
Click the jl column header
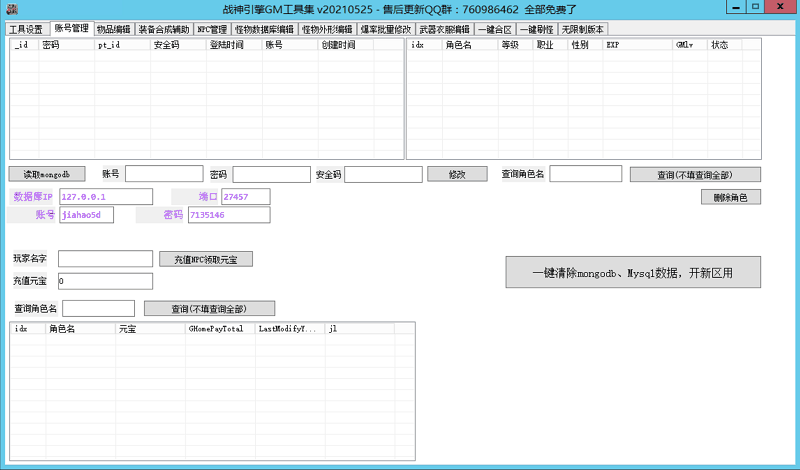[360, 329]
